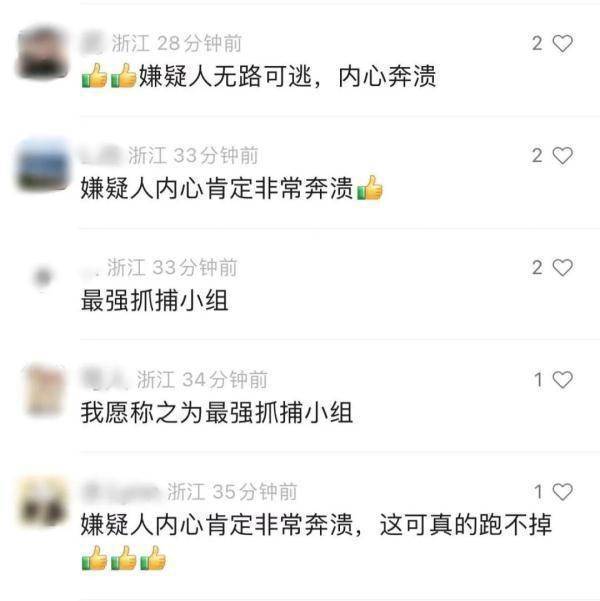Viewport: 600px width, 601px height.
Task: Open small gray avatar beside 最强抓捕小组 comment
Action: coord(43,277)
